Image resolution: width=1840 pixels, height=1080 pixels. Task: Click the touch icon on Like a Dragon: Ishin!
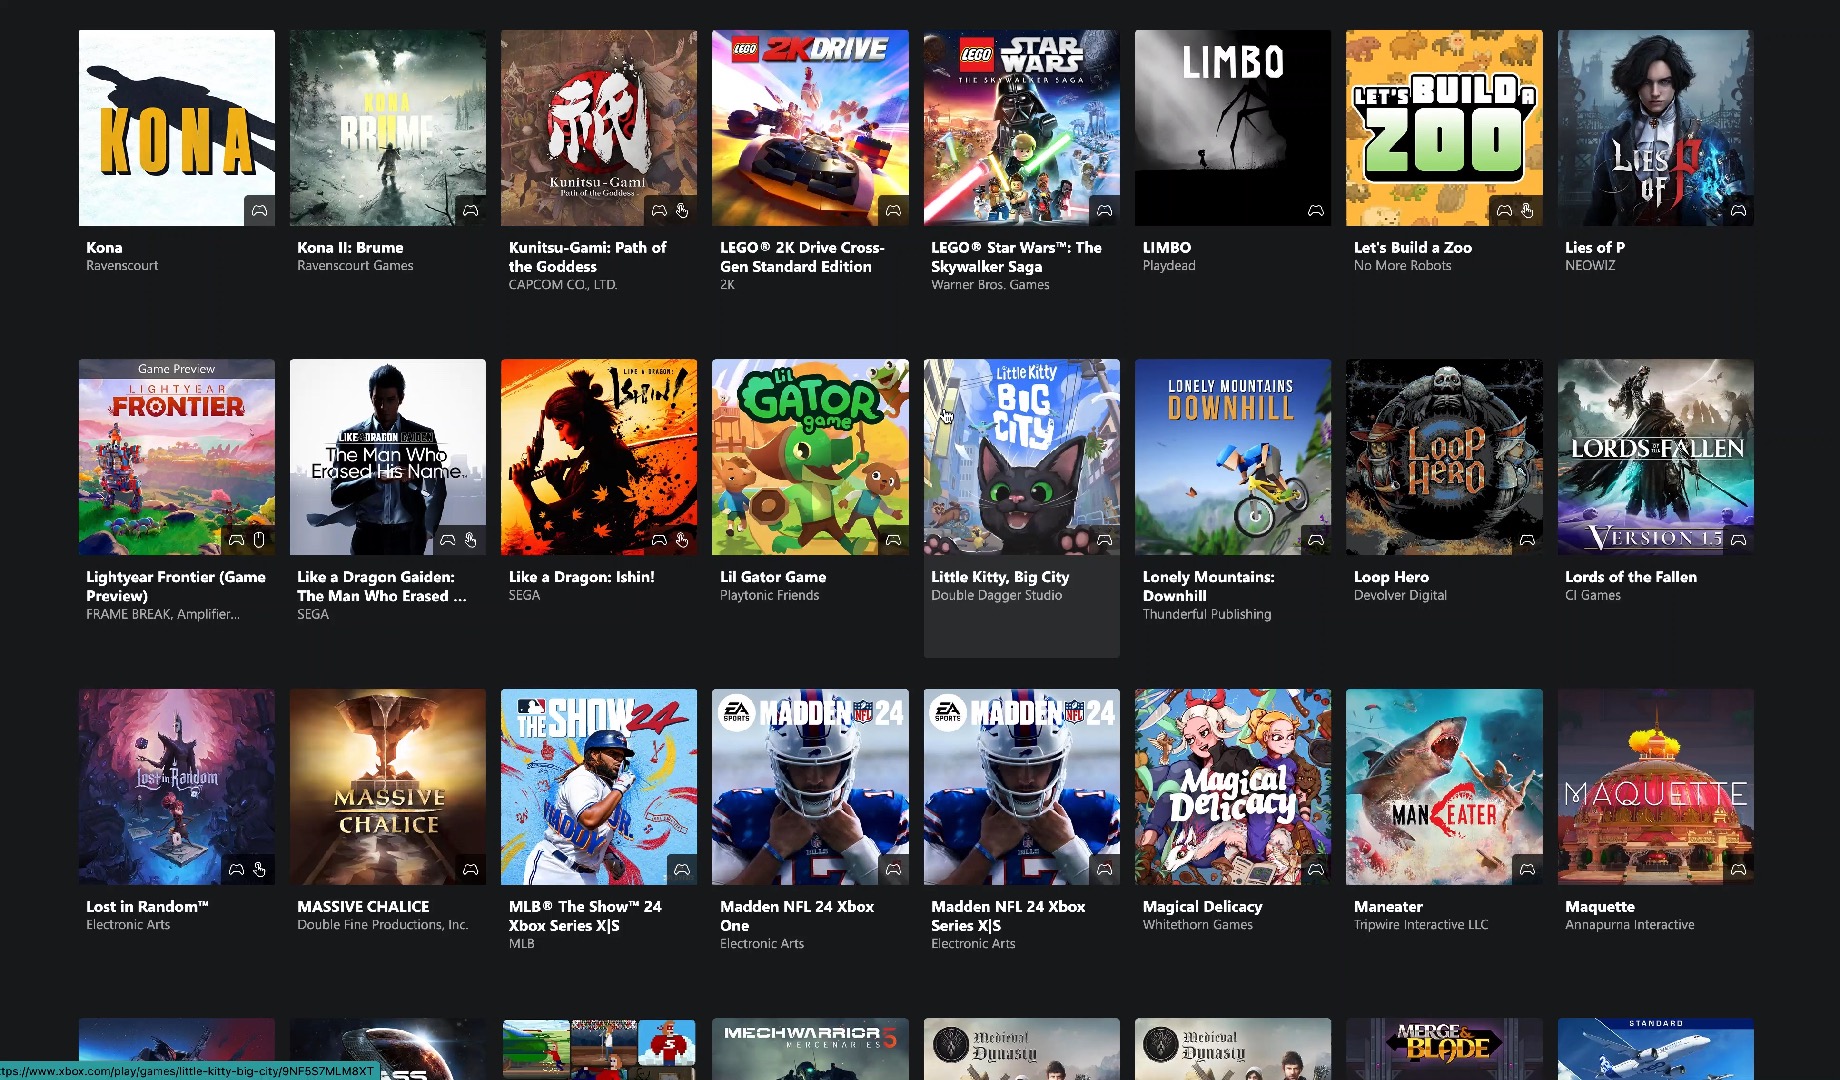click(x=682, y=540)
